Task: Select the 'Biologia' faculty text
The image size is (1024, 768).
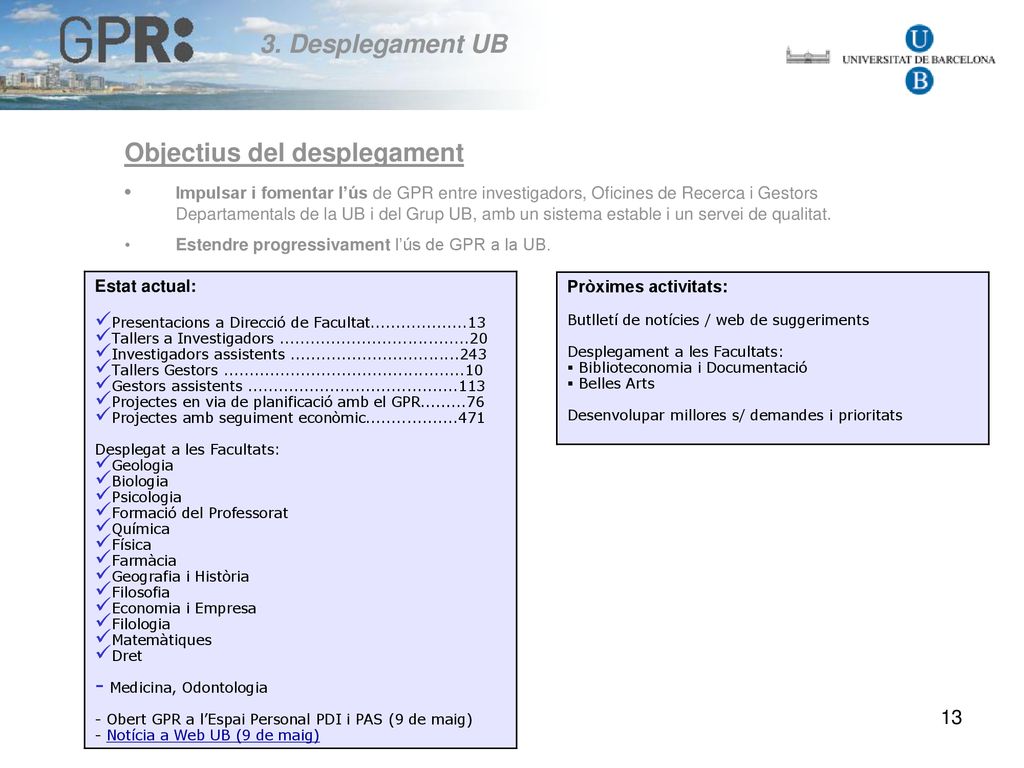Action: tap(140, 481)
